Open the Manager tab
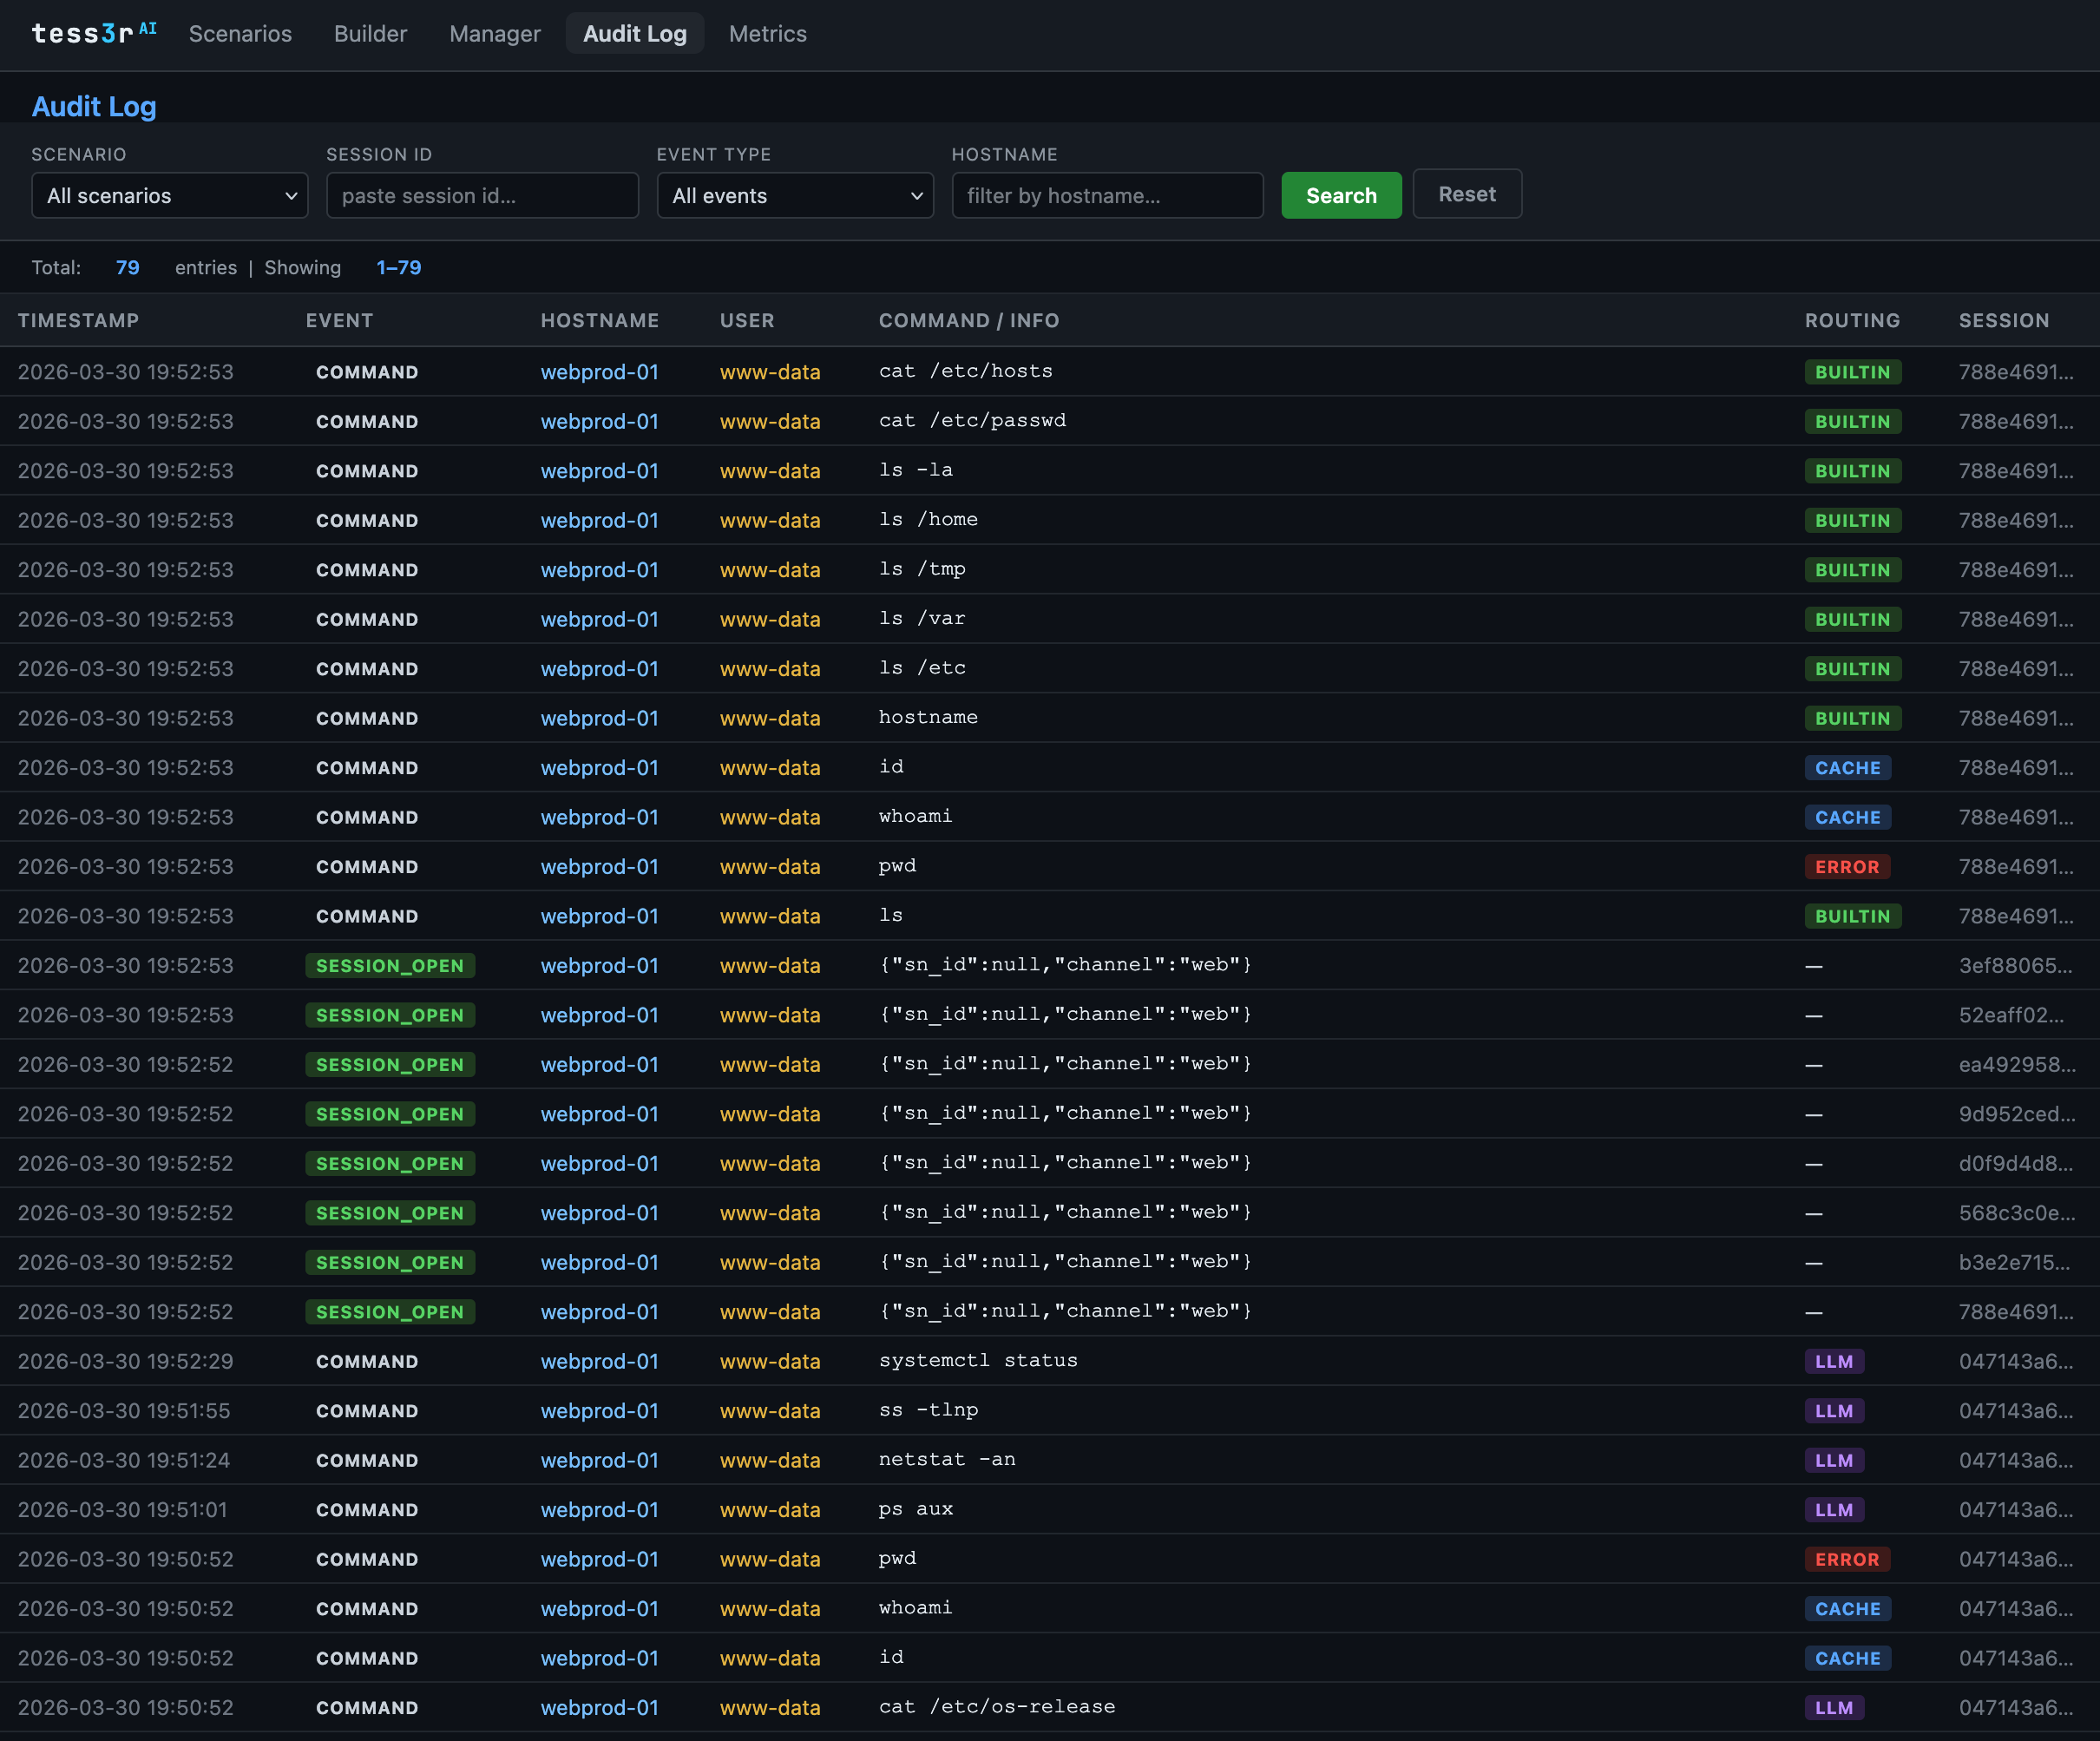2100x1741 pixels. pyautogui.click(x=494, y=33)
